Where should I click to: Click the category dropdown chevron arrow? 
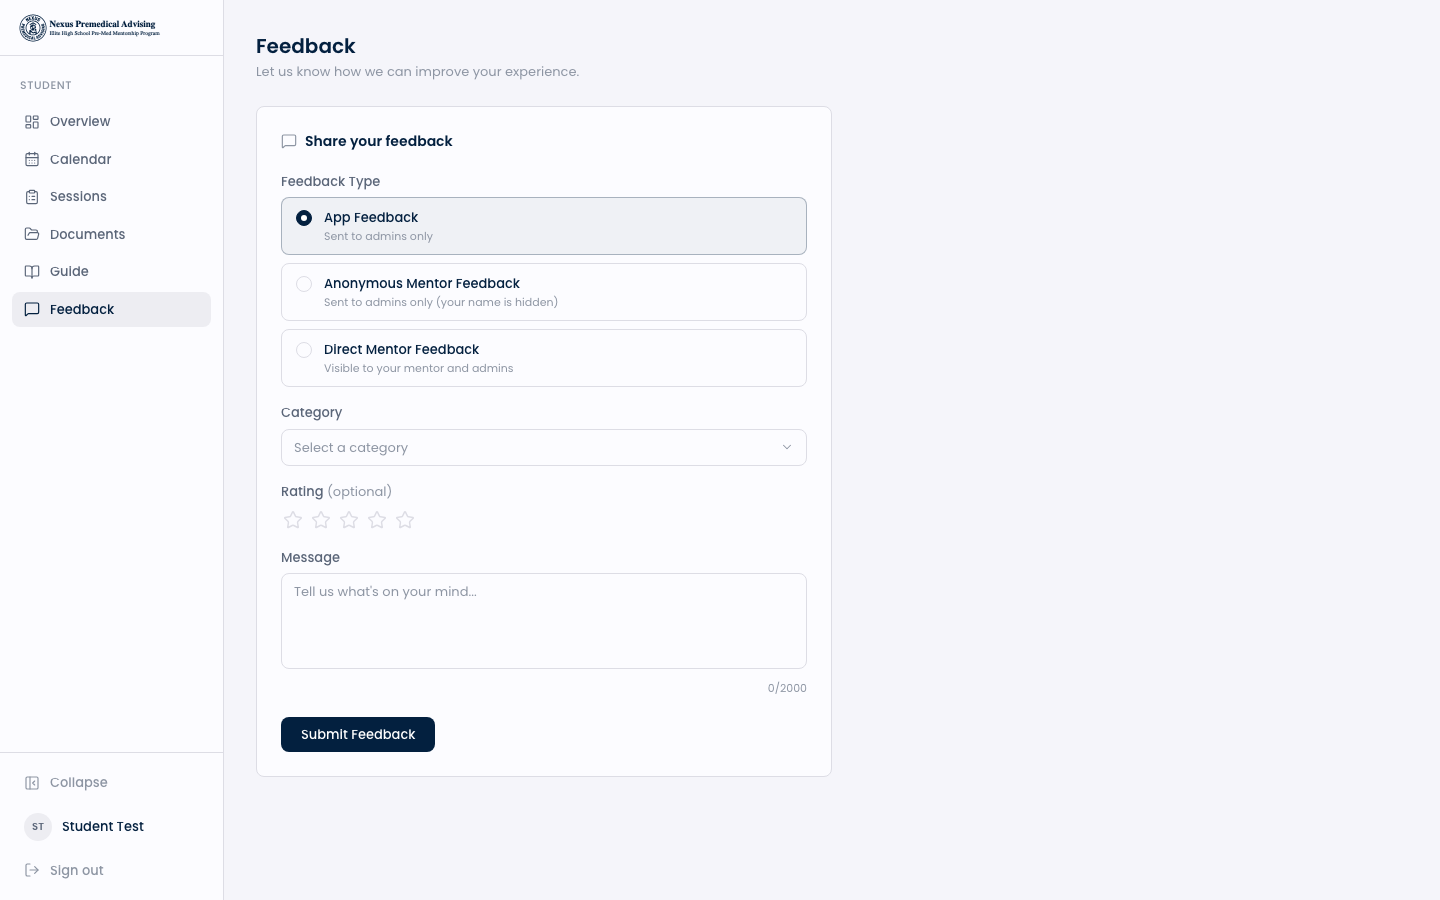coord(787,448)
